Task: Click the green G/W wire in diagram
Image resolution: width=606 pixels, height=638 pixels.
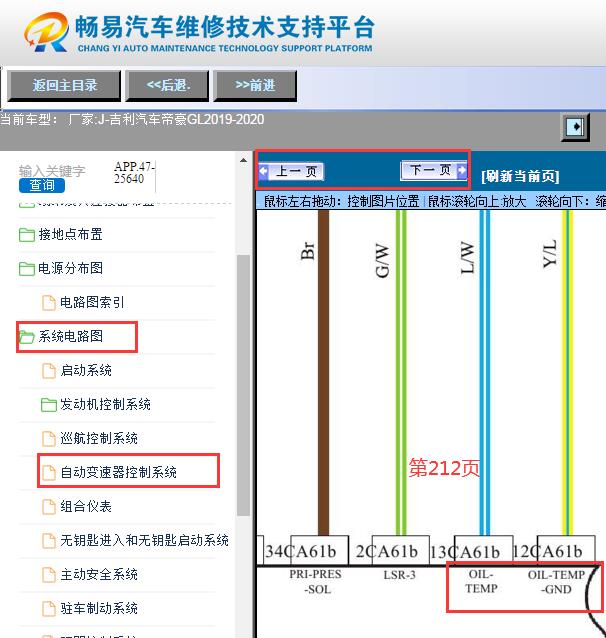Action: pos(401,372)
